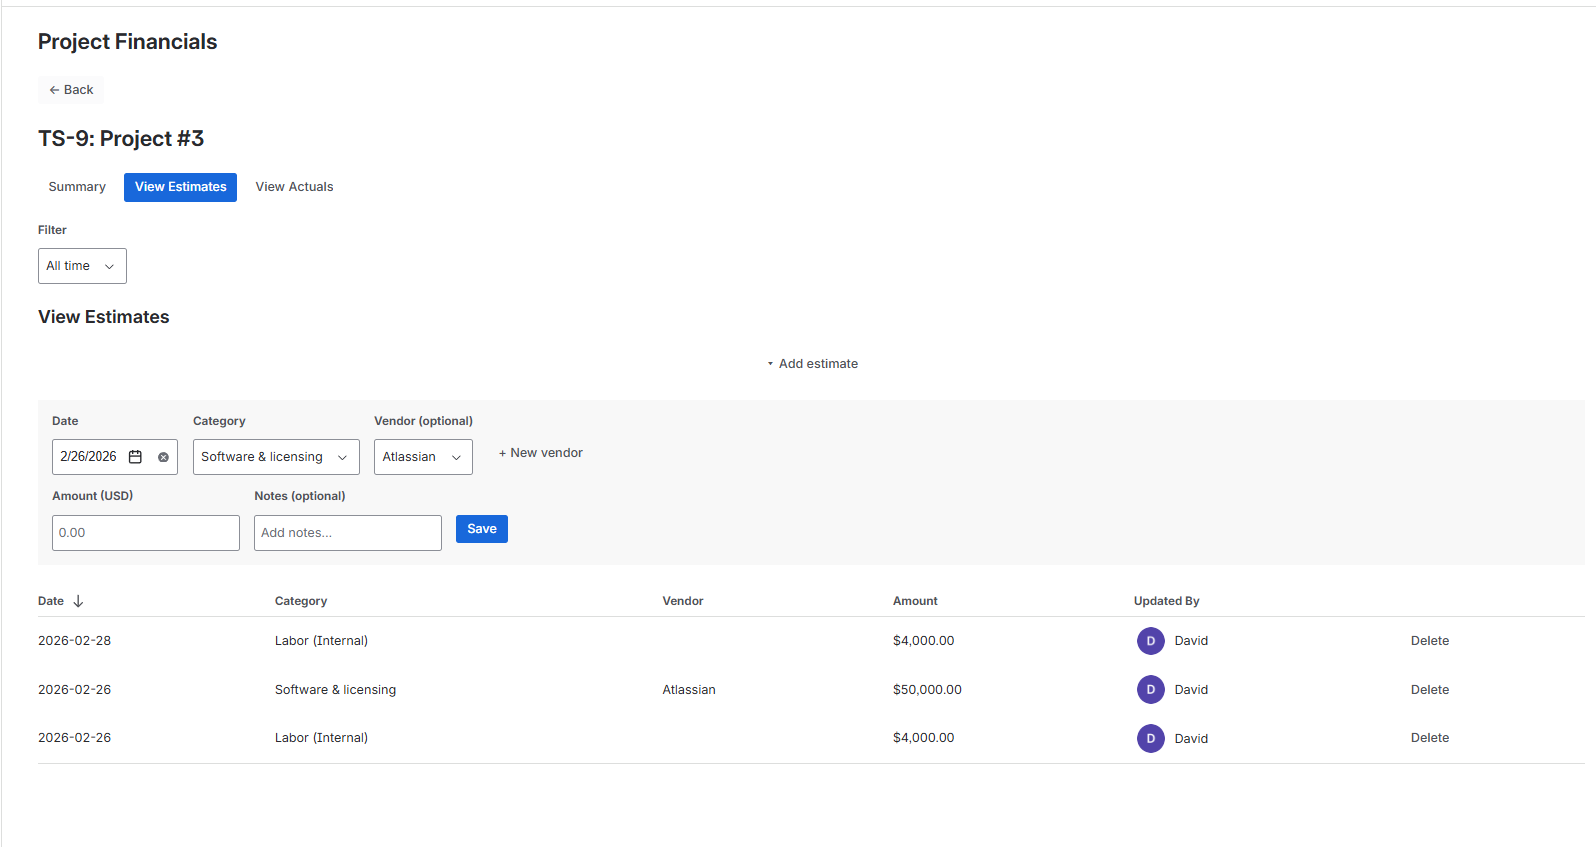This screenshot has width=1596, height=847.
Task: Focus the Amount (USD) input field
Action: coord(146,533)
